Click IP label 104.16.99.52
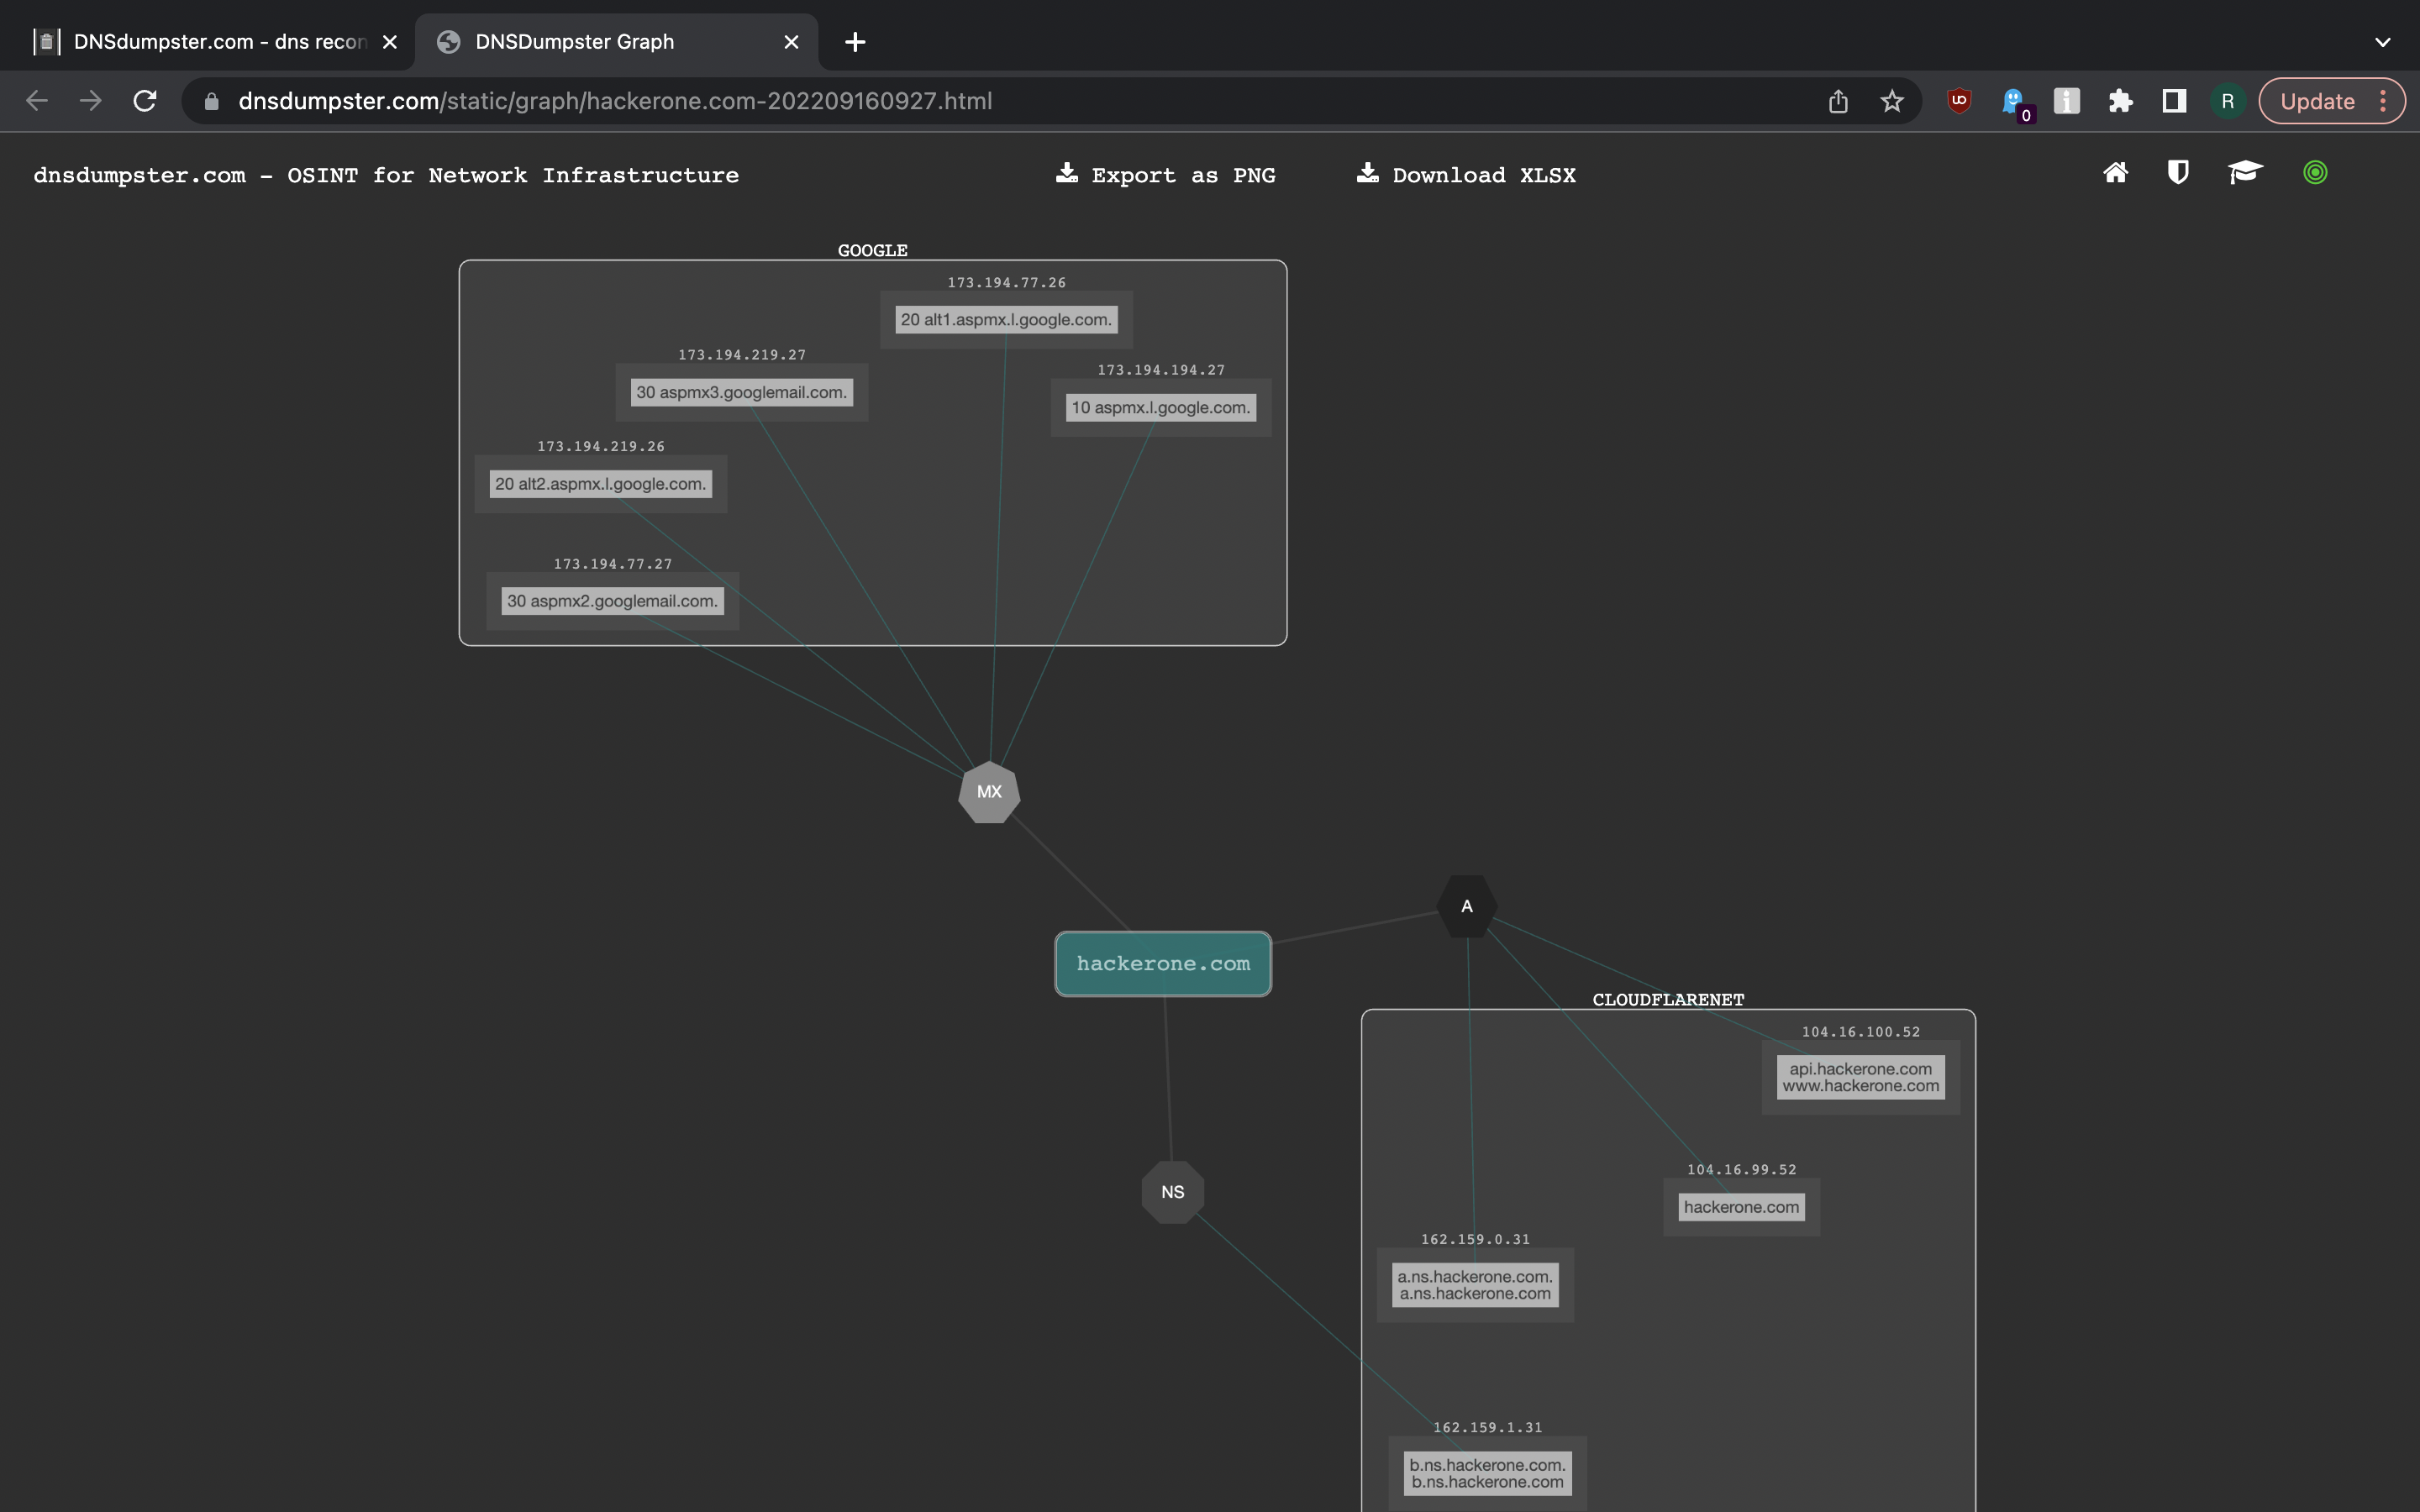This screenshot has width=2420, height=1512. pyautogui.click(x=1742, y=1170)
